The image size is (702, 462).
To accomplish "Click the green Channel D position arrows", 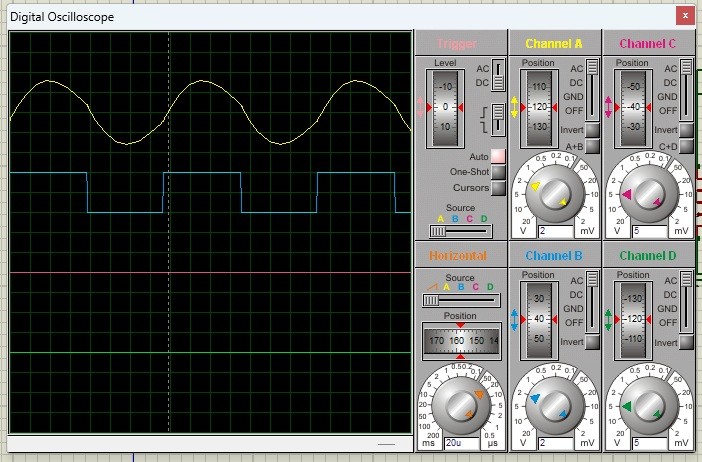I will point(608,320).
